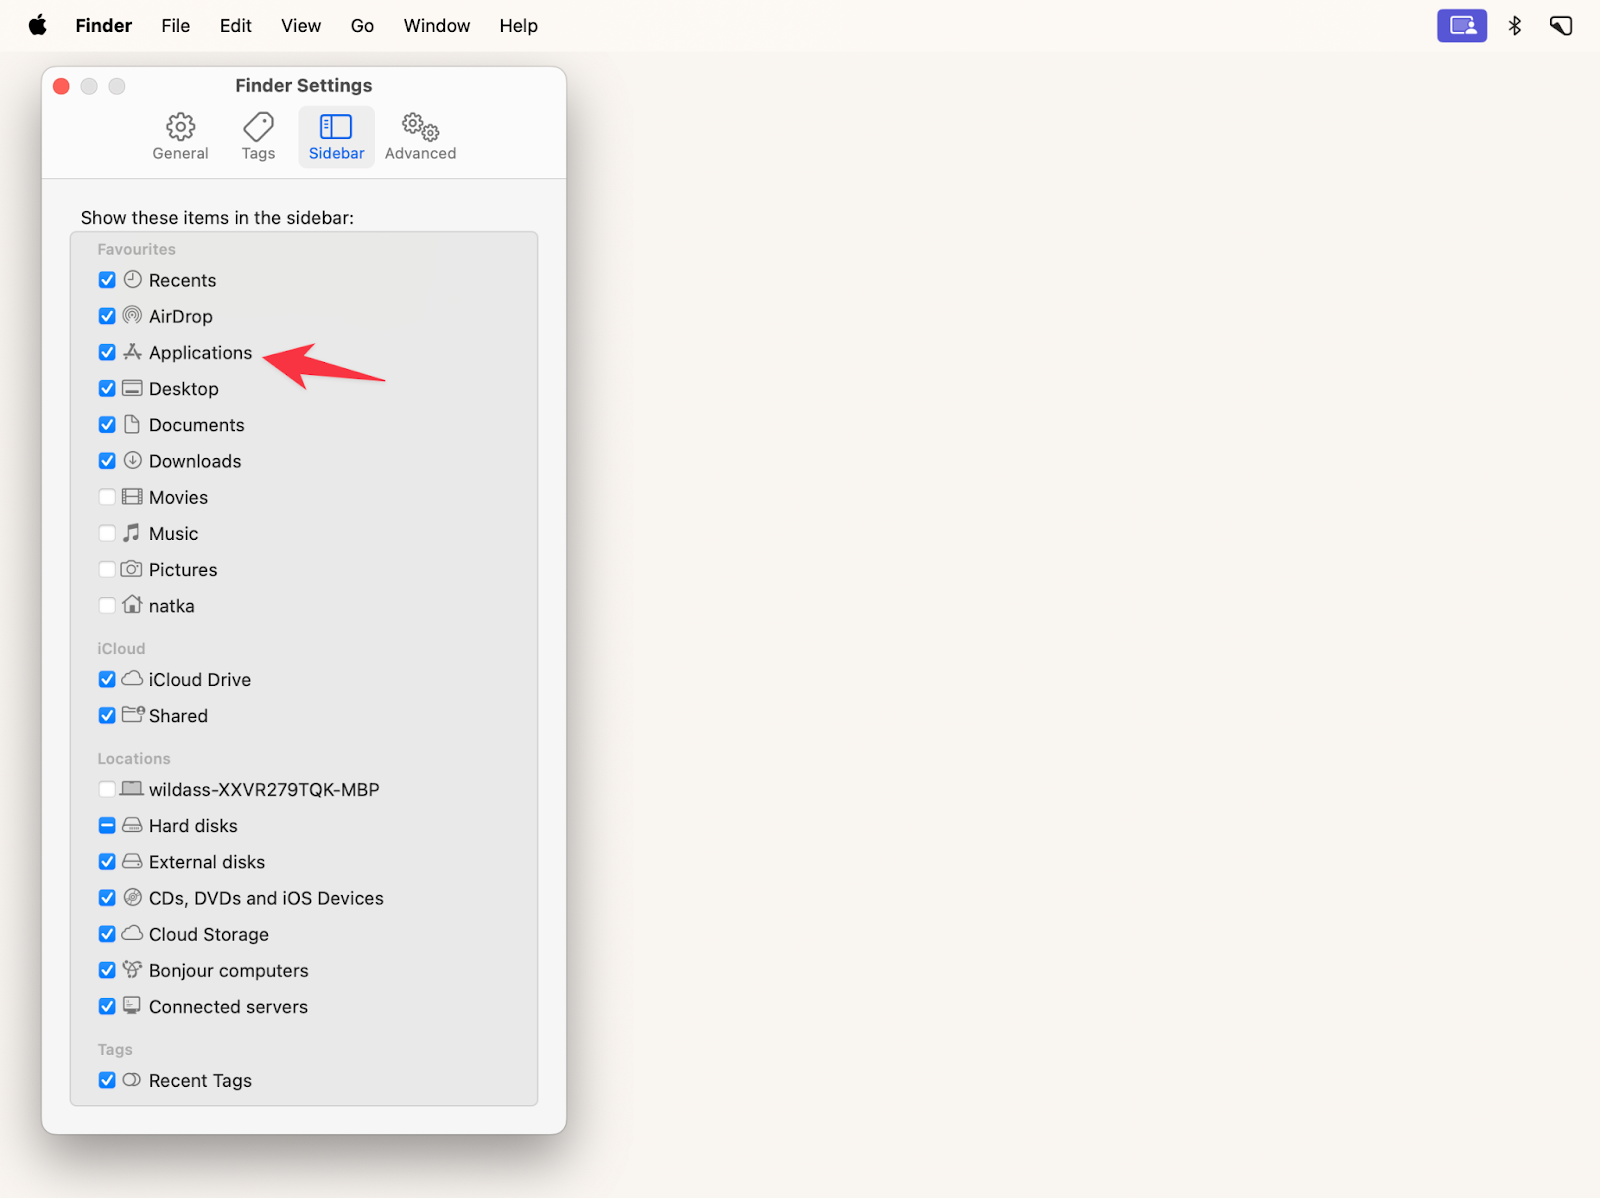Enable the wildass-XXVR279TQK-MBP checkbox

[107, 789]
